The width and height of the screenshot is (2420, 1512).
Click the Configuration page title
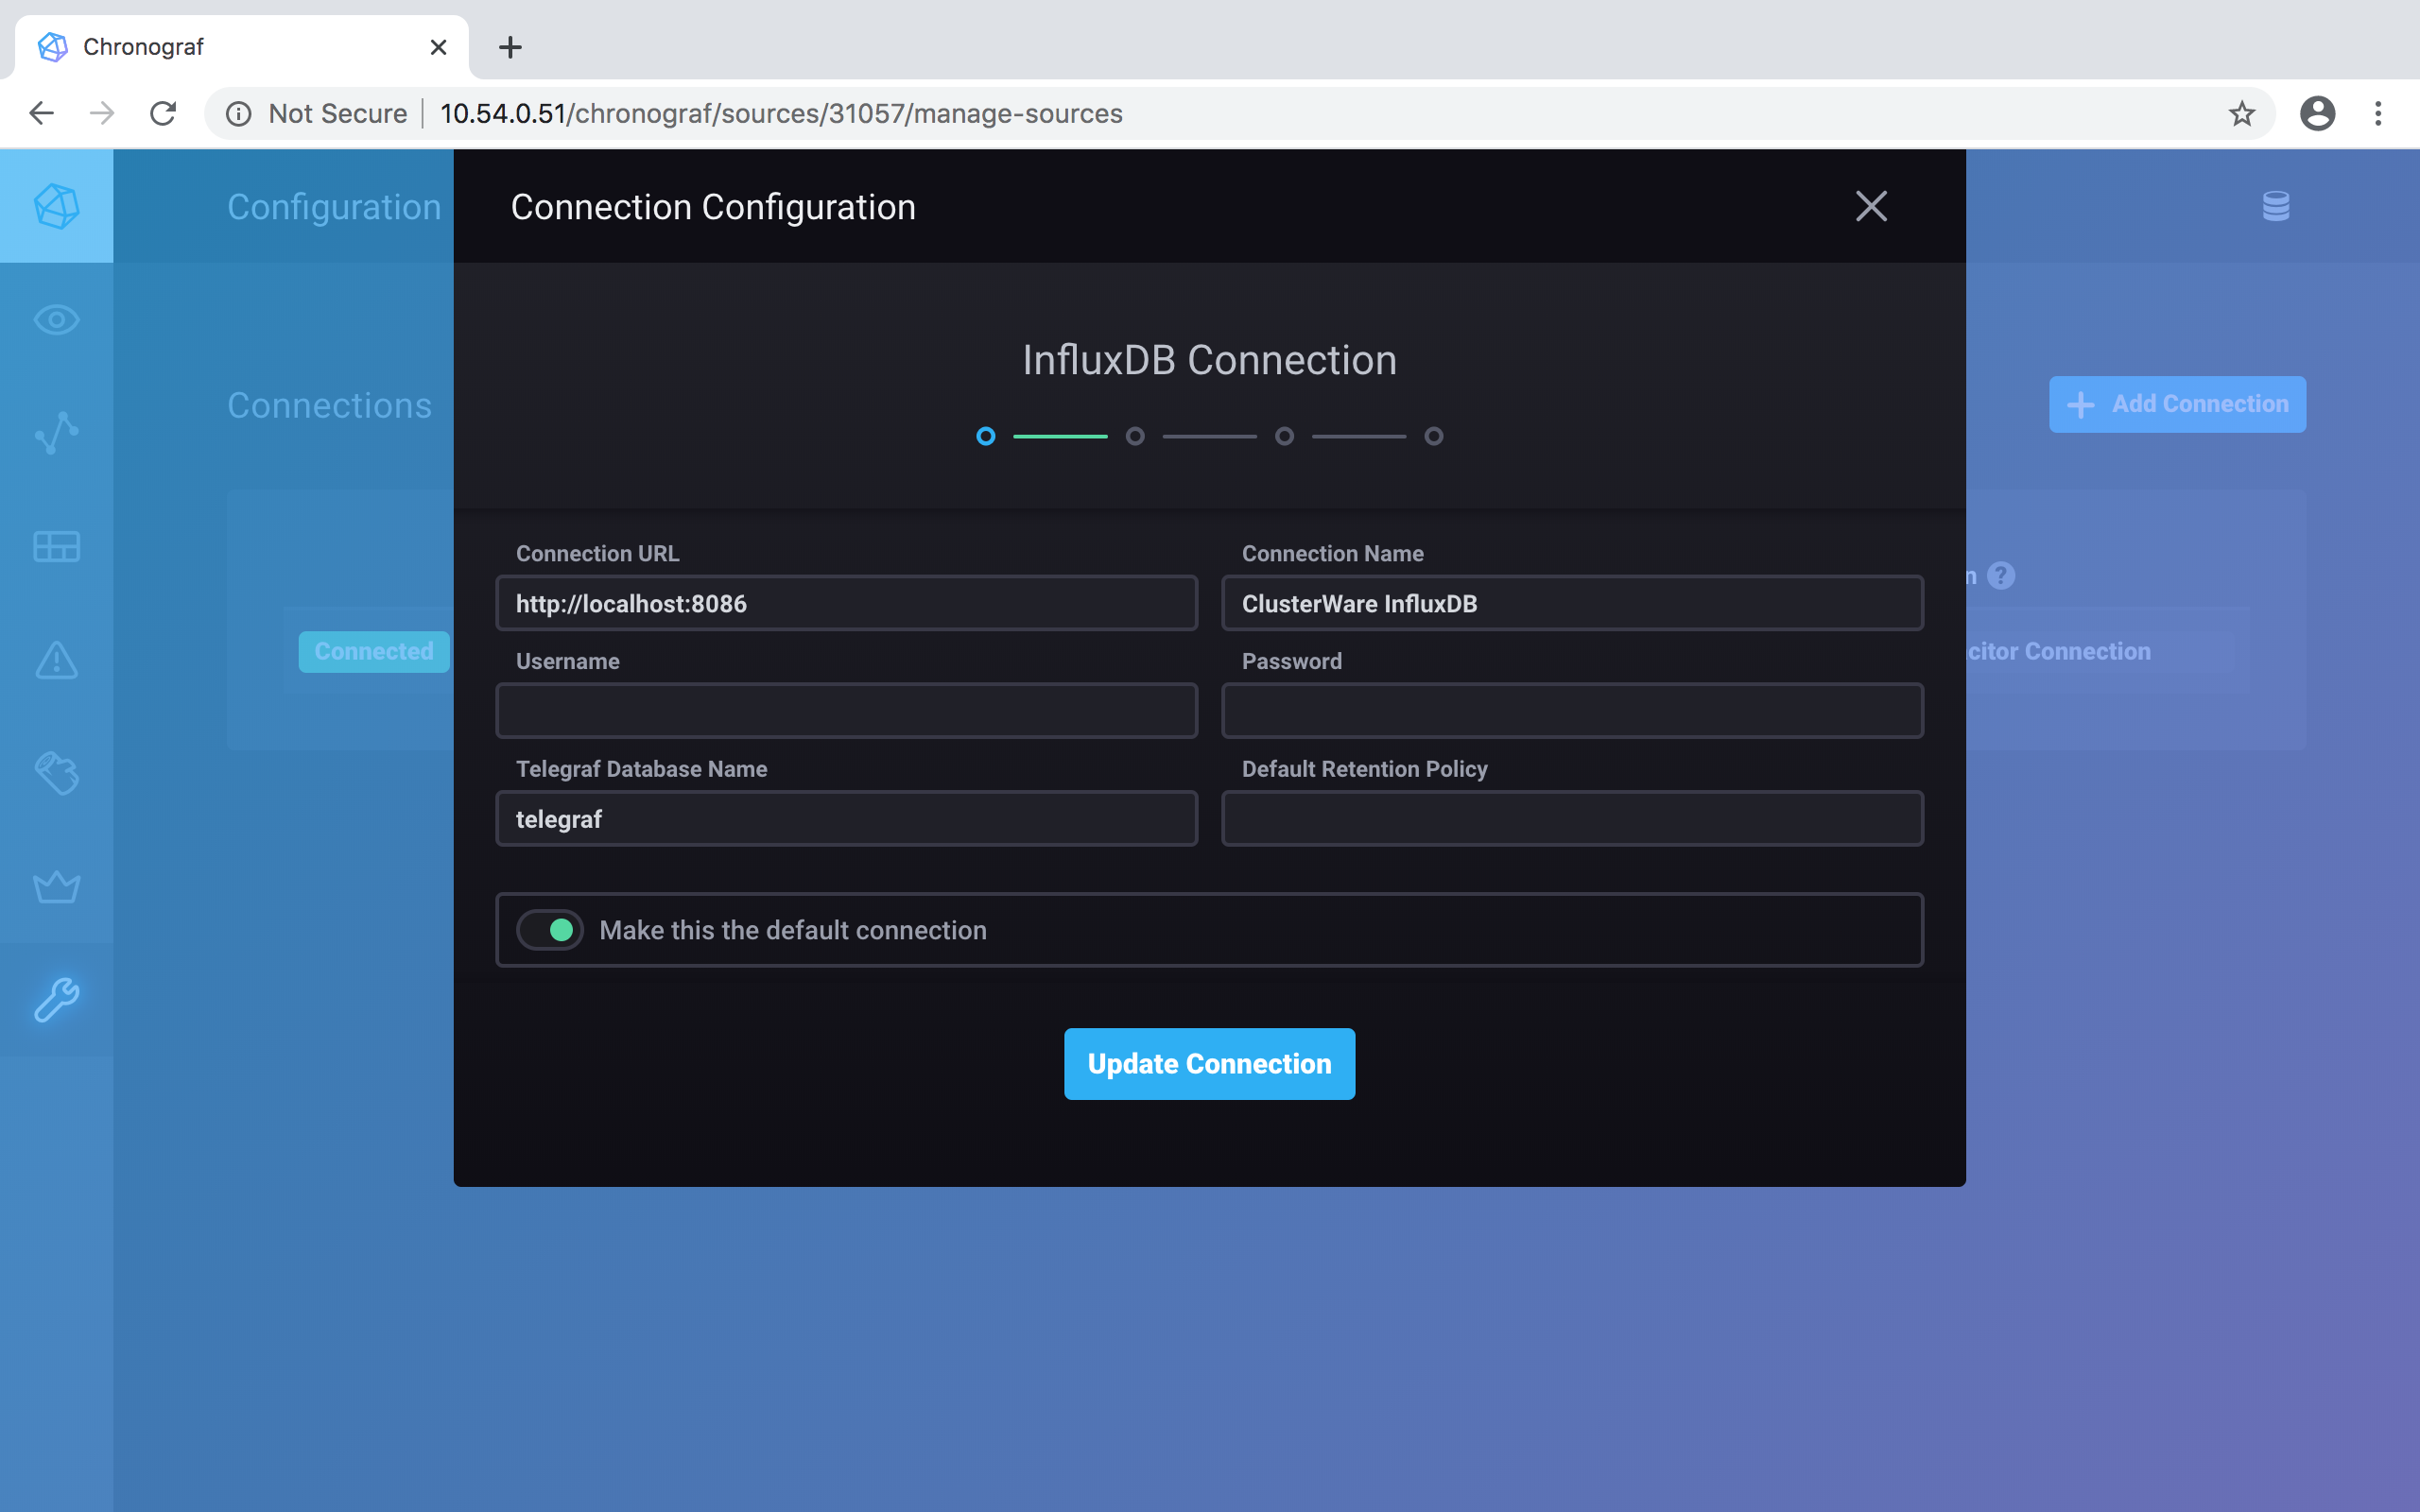(334, 207)
